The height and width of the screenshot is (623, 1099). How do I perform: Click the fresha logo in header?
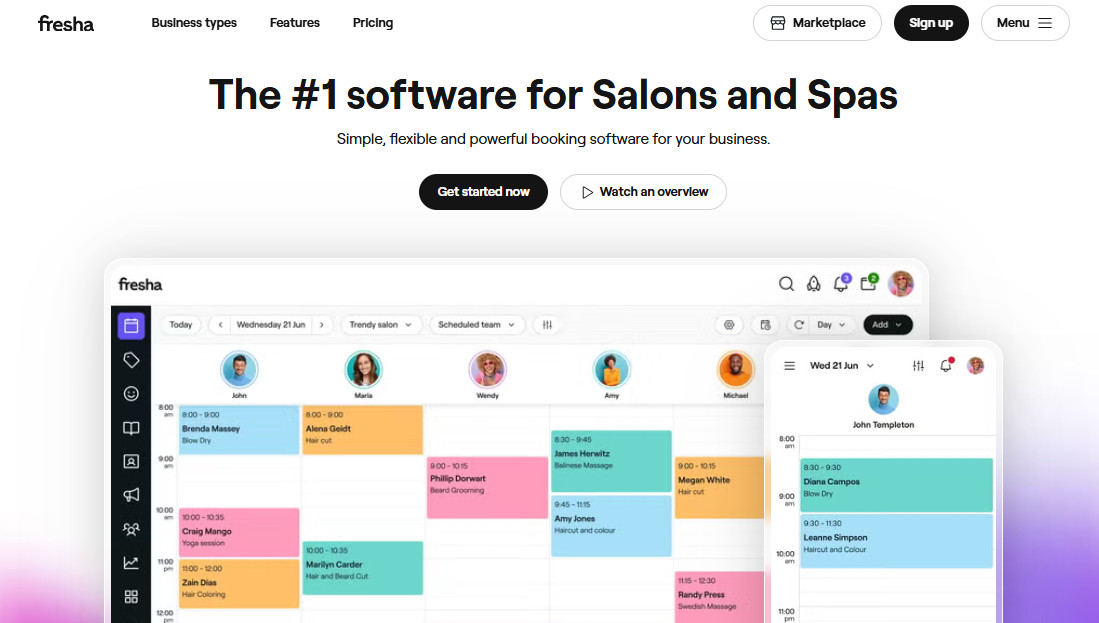pyautogui.click(x=66, y=24)
